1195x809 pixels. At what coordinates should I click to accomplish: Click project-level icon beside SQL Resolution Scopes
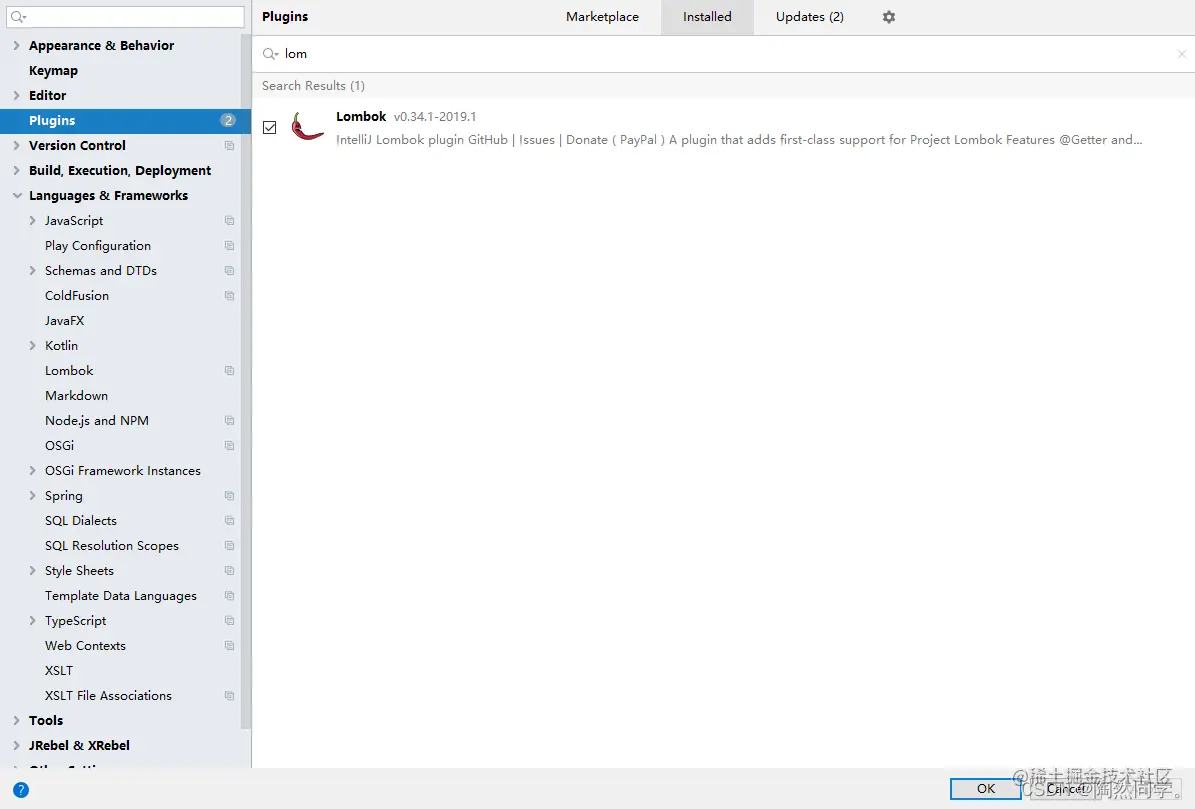coord(229,546)
